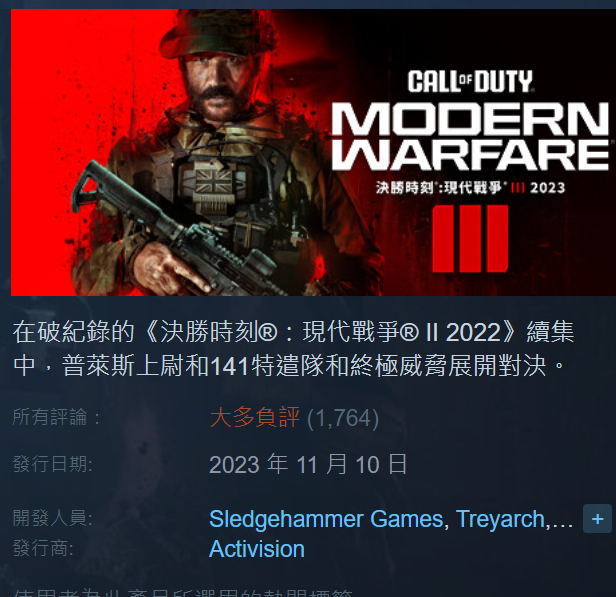Screen dimensions: 616x597
Task: Select the game description paragraph
Action: coord(293,349)
